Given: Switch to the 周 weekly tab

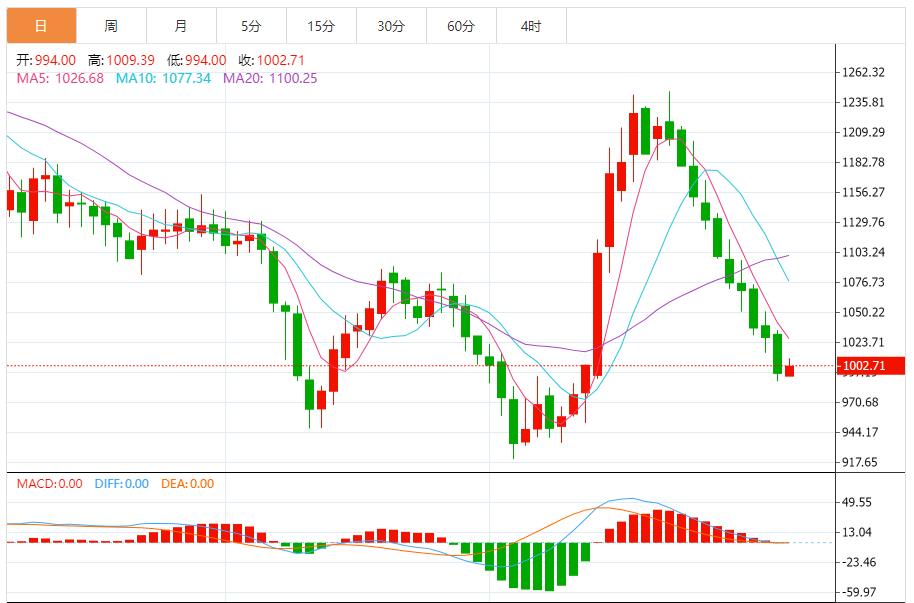Looking at the screenshot, I should (111, 26).
